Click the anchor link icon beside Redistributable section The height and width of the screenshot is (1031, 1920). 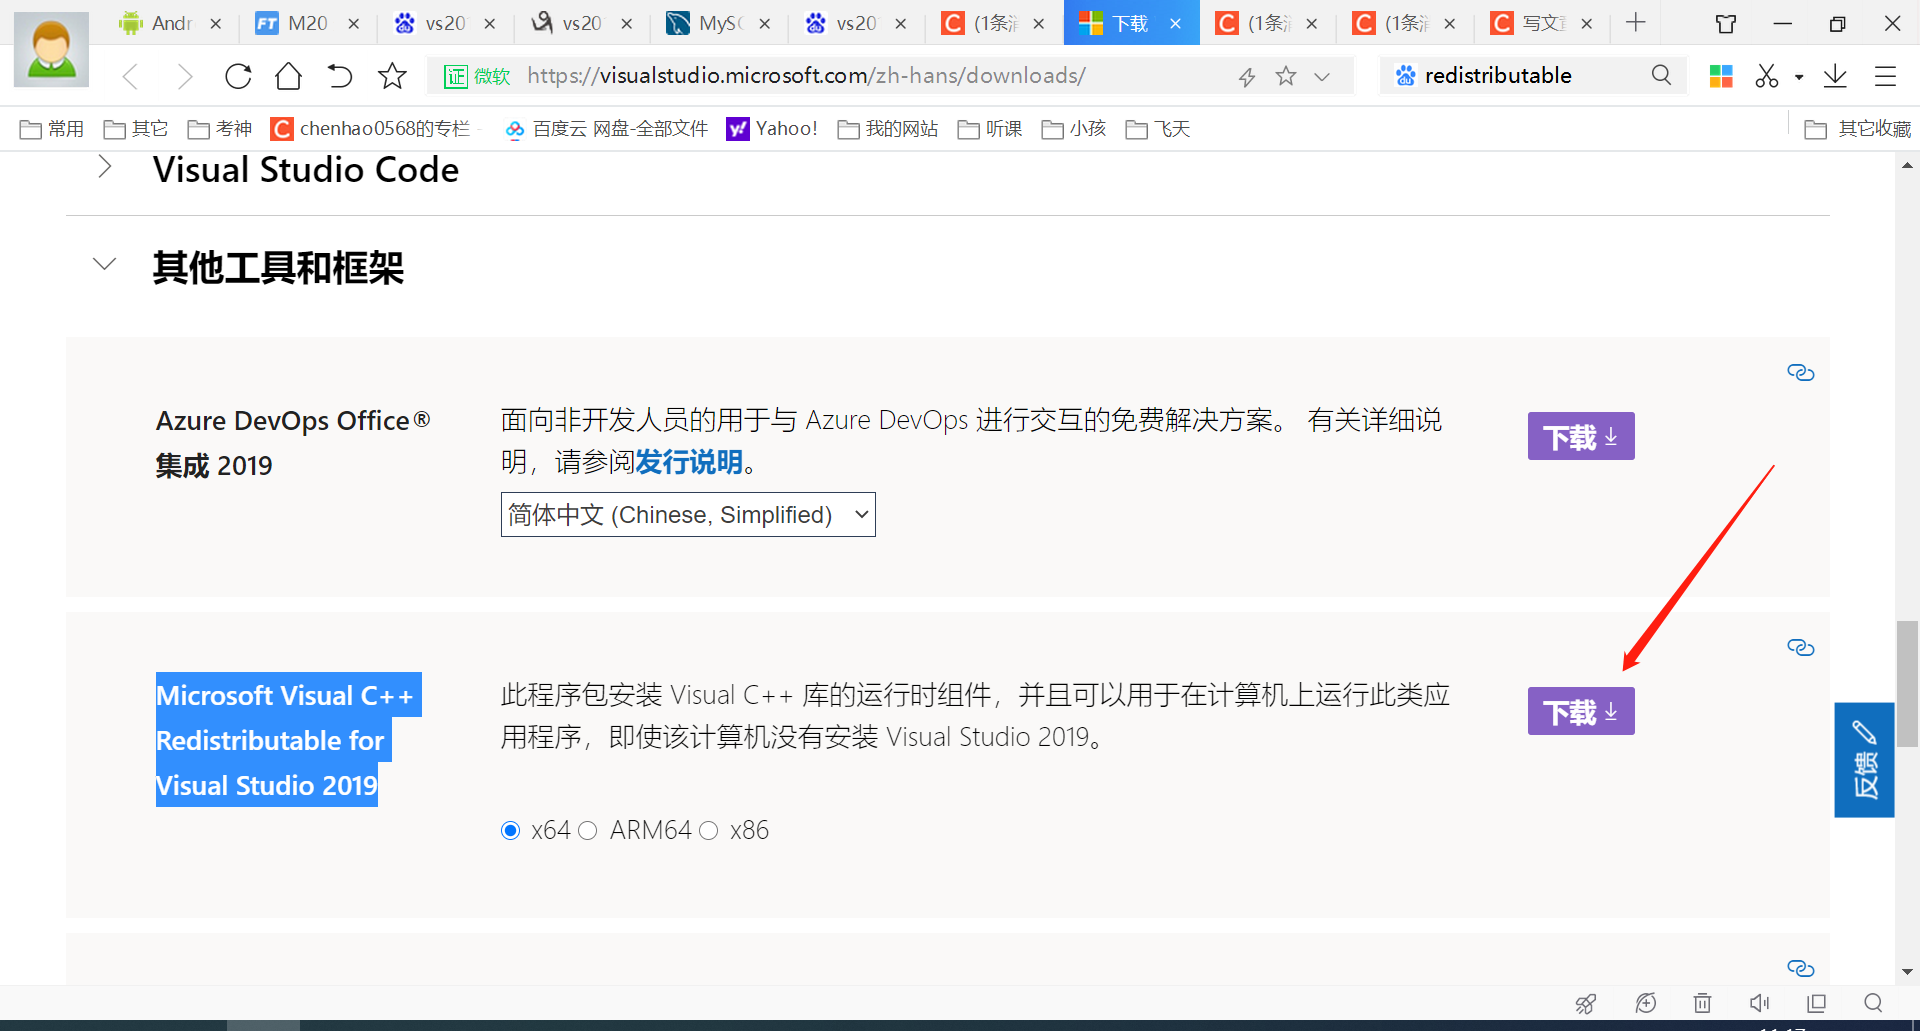point(1800,647)
